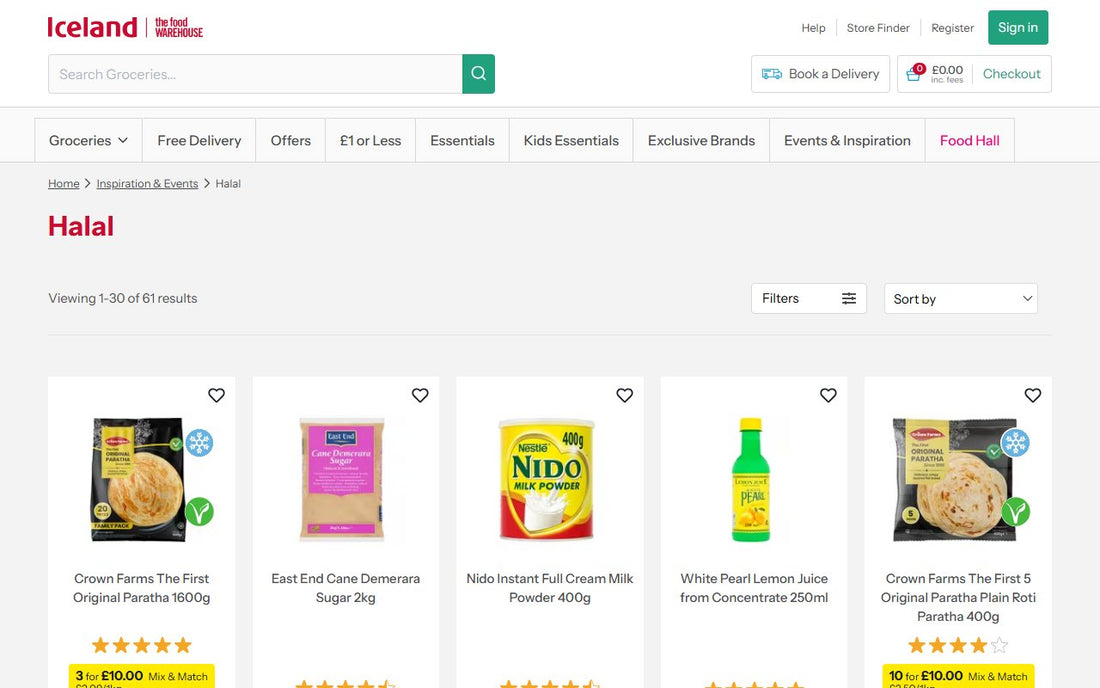The height and width of the screenshot is (688, 1100).
Task: Click vegan leaf badge on Paratha 400g
Action: [1015, 511]
